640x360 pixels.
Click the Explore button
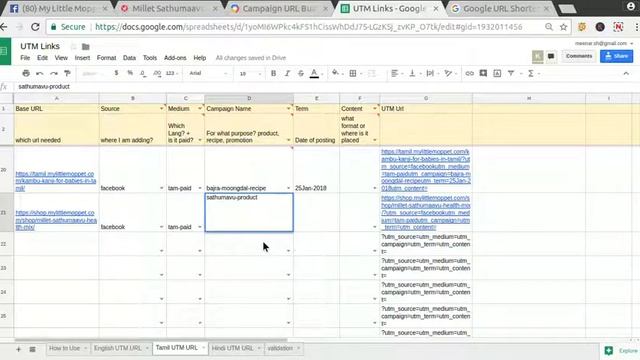click(x=621, y=351)
